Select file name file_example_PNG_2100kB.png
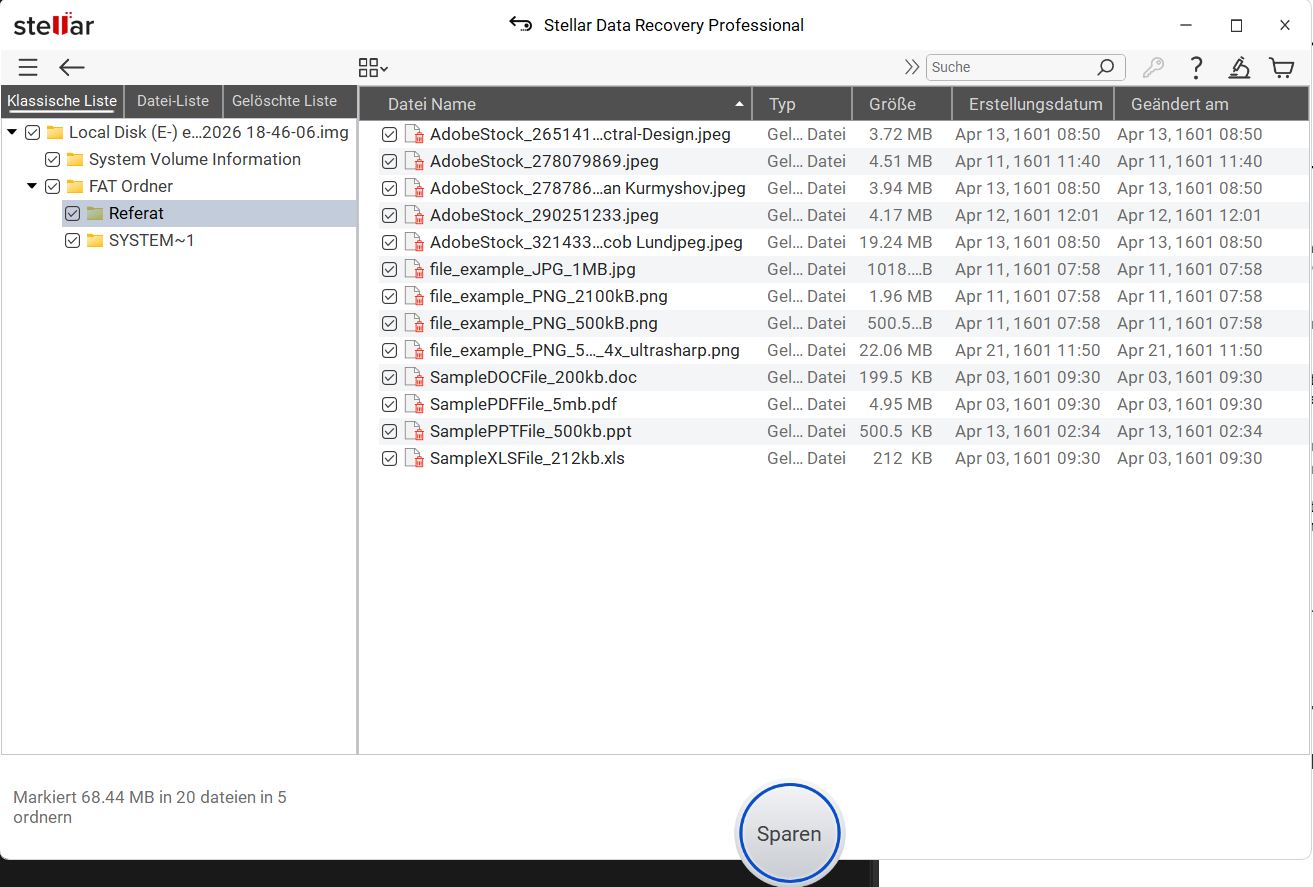Screen dimensions: 1313x887 [549, 296]
